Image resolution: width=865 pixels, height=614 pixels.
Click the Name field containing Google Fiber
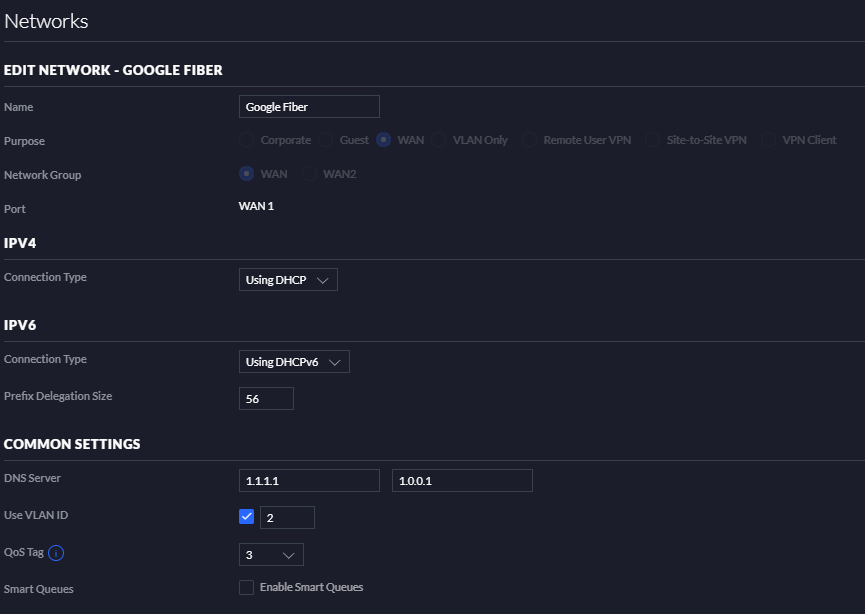tap(309, 106)
